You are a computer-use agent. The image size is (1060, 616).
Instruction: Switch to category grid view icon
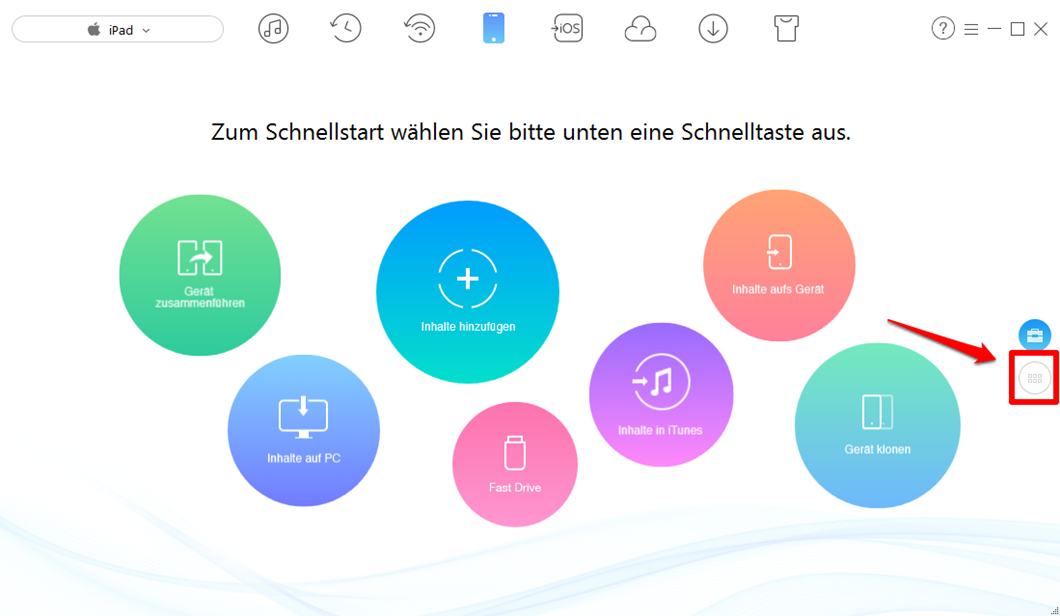(1034, 379)
